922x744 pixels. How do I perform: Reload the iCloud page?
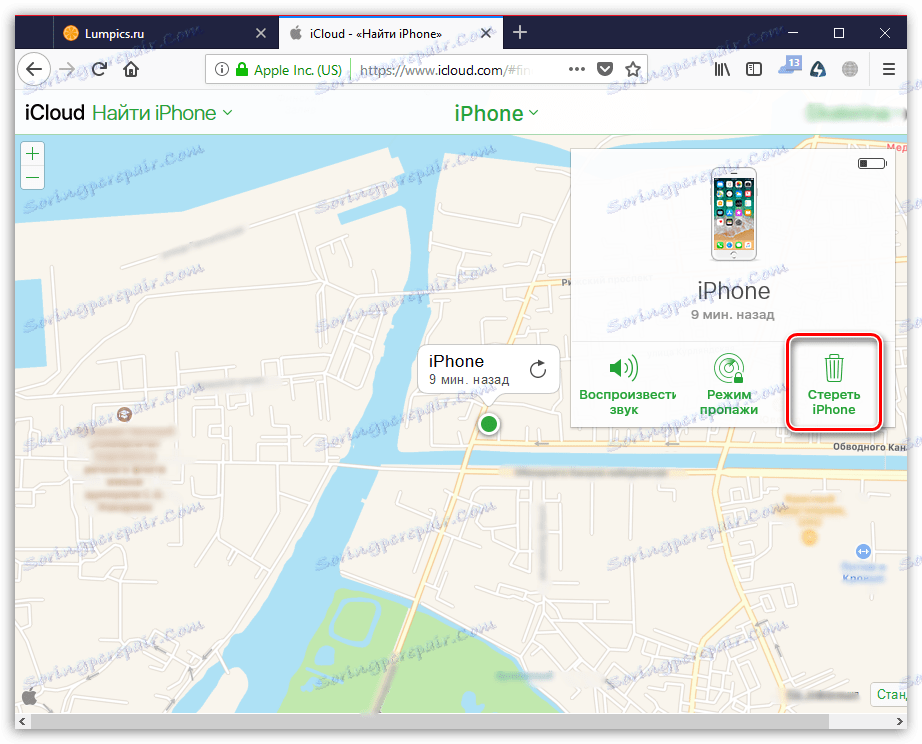99,69
